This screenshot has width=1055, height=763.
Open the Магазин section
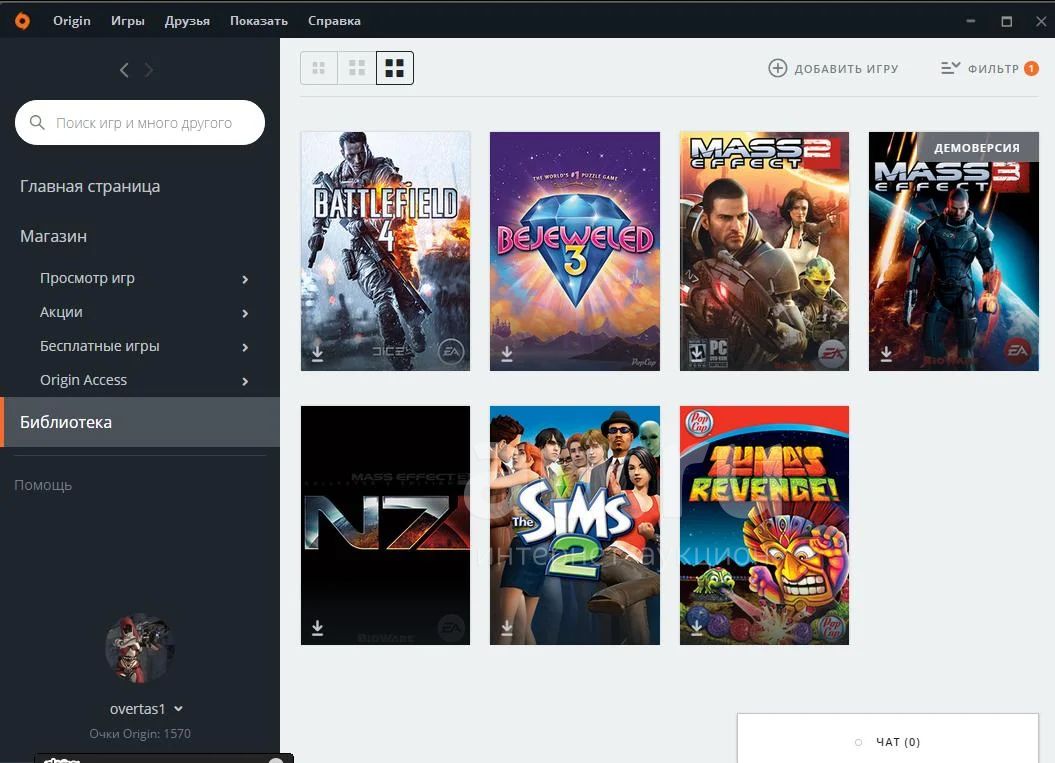point(53,236)
